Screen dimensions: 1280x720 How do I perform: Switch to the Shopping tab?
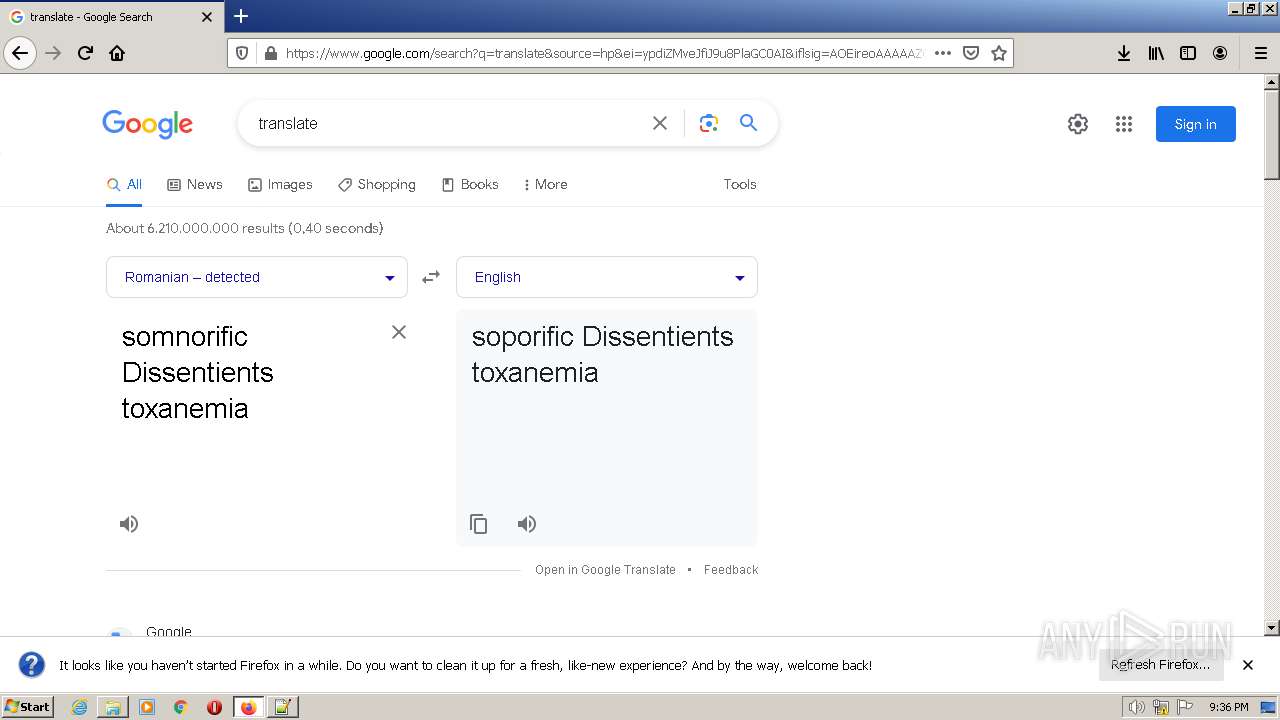click(x=377, y=184)
